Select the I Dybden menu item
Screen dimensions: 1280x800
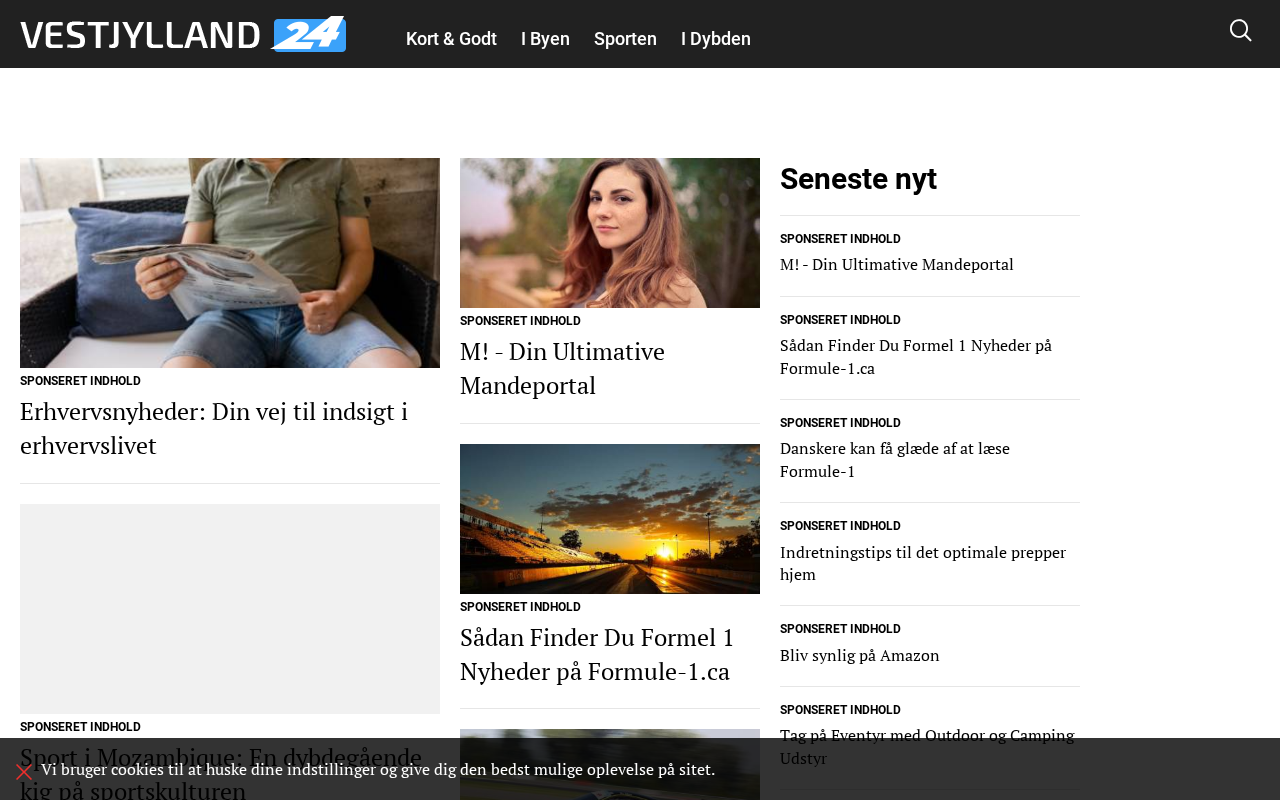[716, 39]
